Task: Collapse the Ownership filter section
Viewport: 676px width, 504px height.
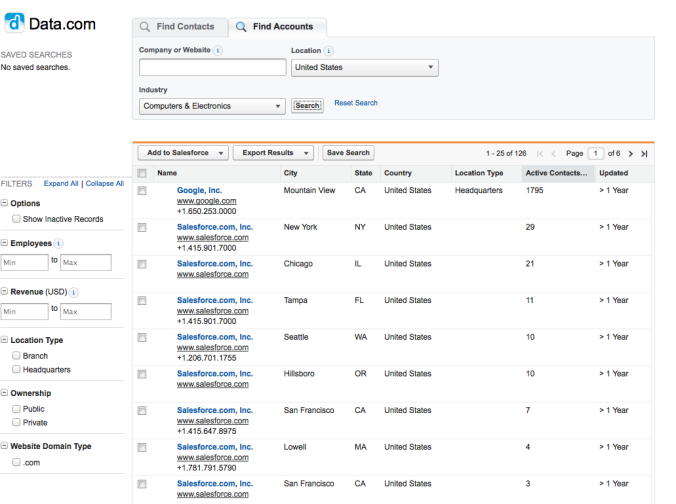Action: (x=4, y=393)
